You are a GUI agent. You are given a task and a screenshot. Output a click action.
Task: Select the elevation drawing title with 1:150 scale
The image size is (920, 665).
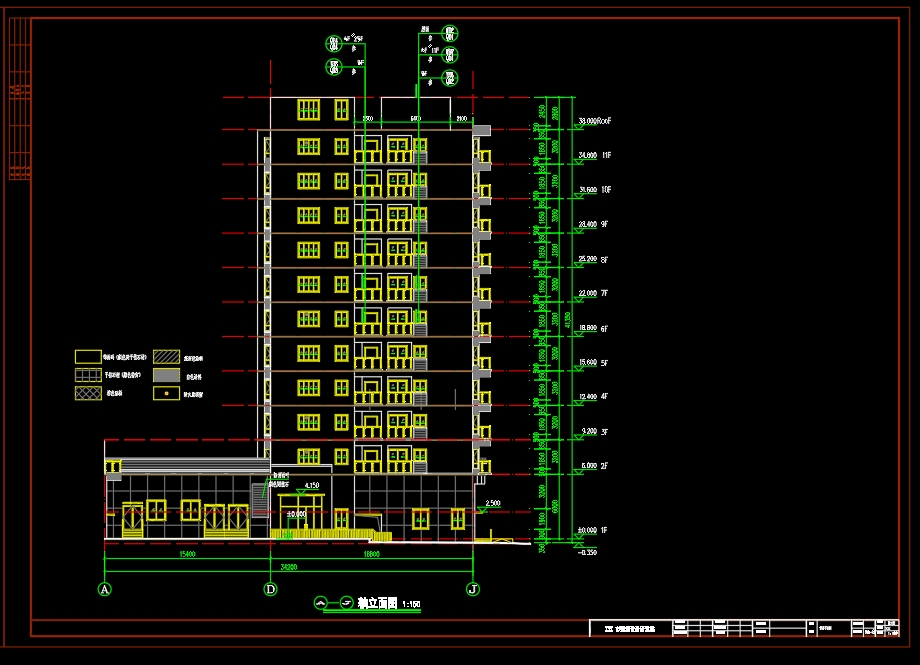(389, 603)
